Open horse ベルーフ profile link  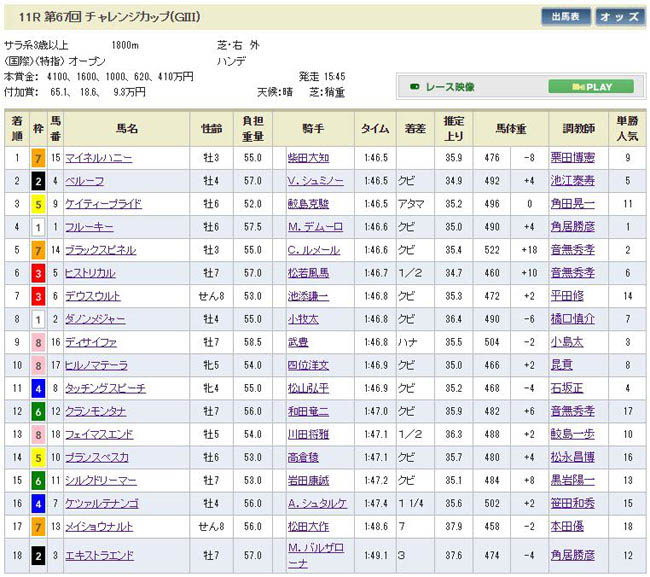click(x=82, y=181)
